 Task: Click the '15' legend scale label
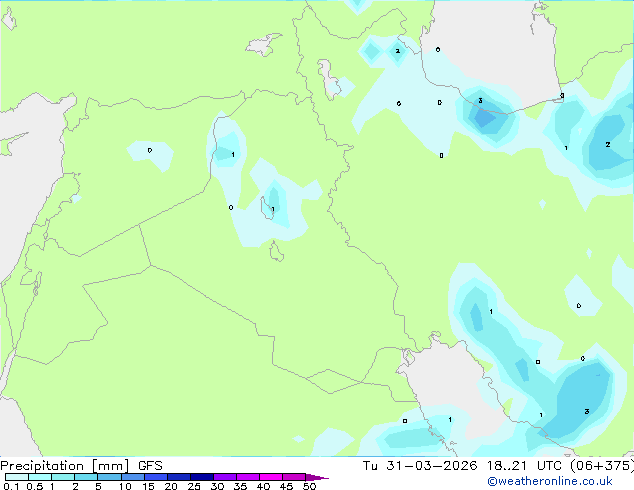click(148, 486)
